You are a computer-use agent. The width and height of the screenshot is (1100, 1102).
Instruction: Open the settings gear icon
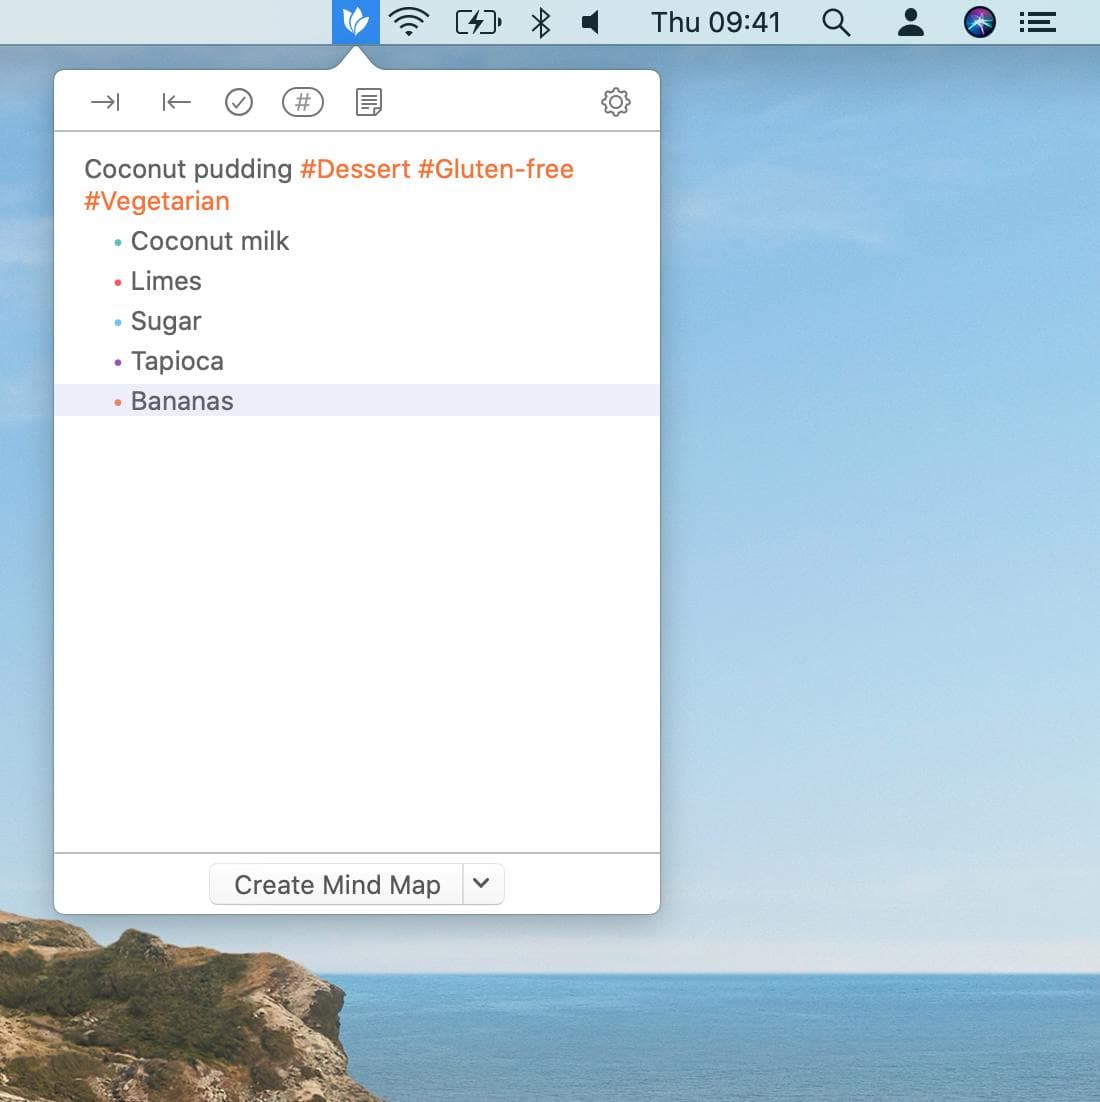[616, 101]
